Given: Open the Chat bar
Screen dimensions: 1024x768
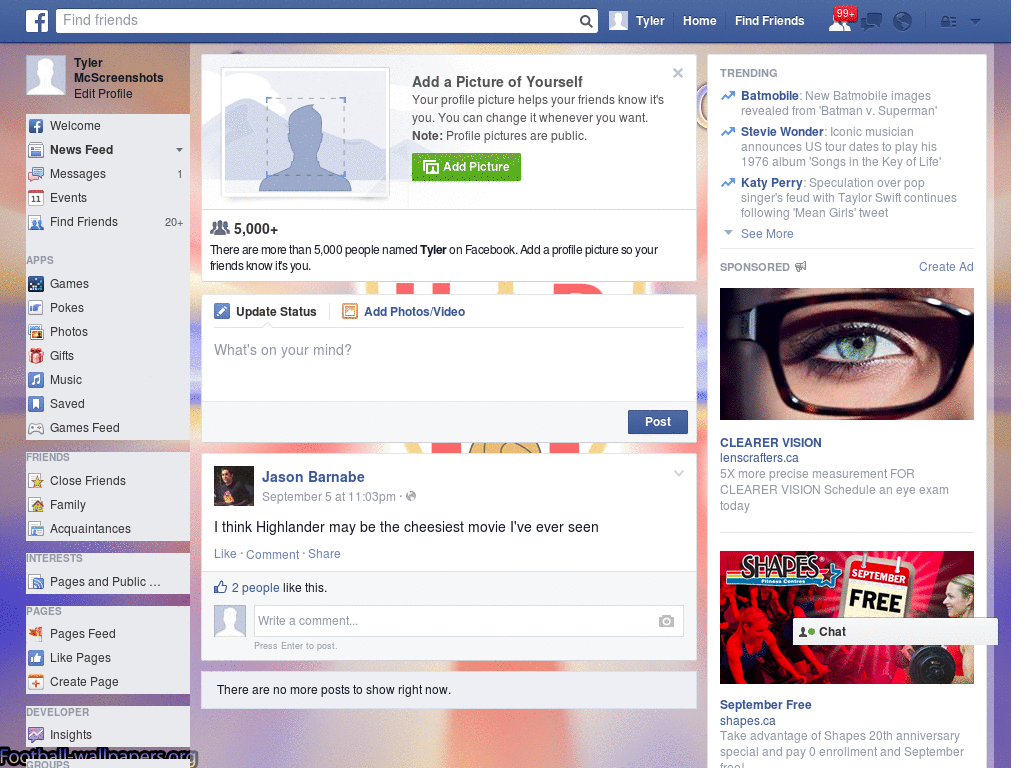Looking at the screenshot, I should tap(895, 632).
